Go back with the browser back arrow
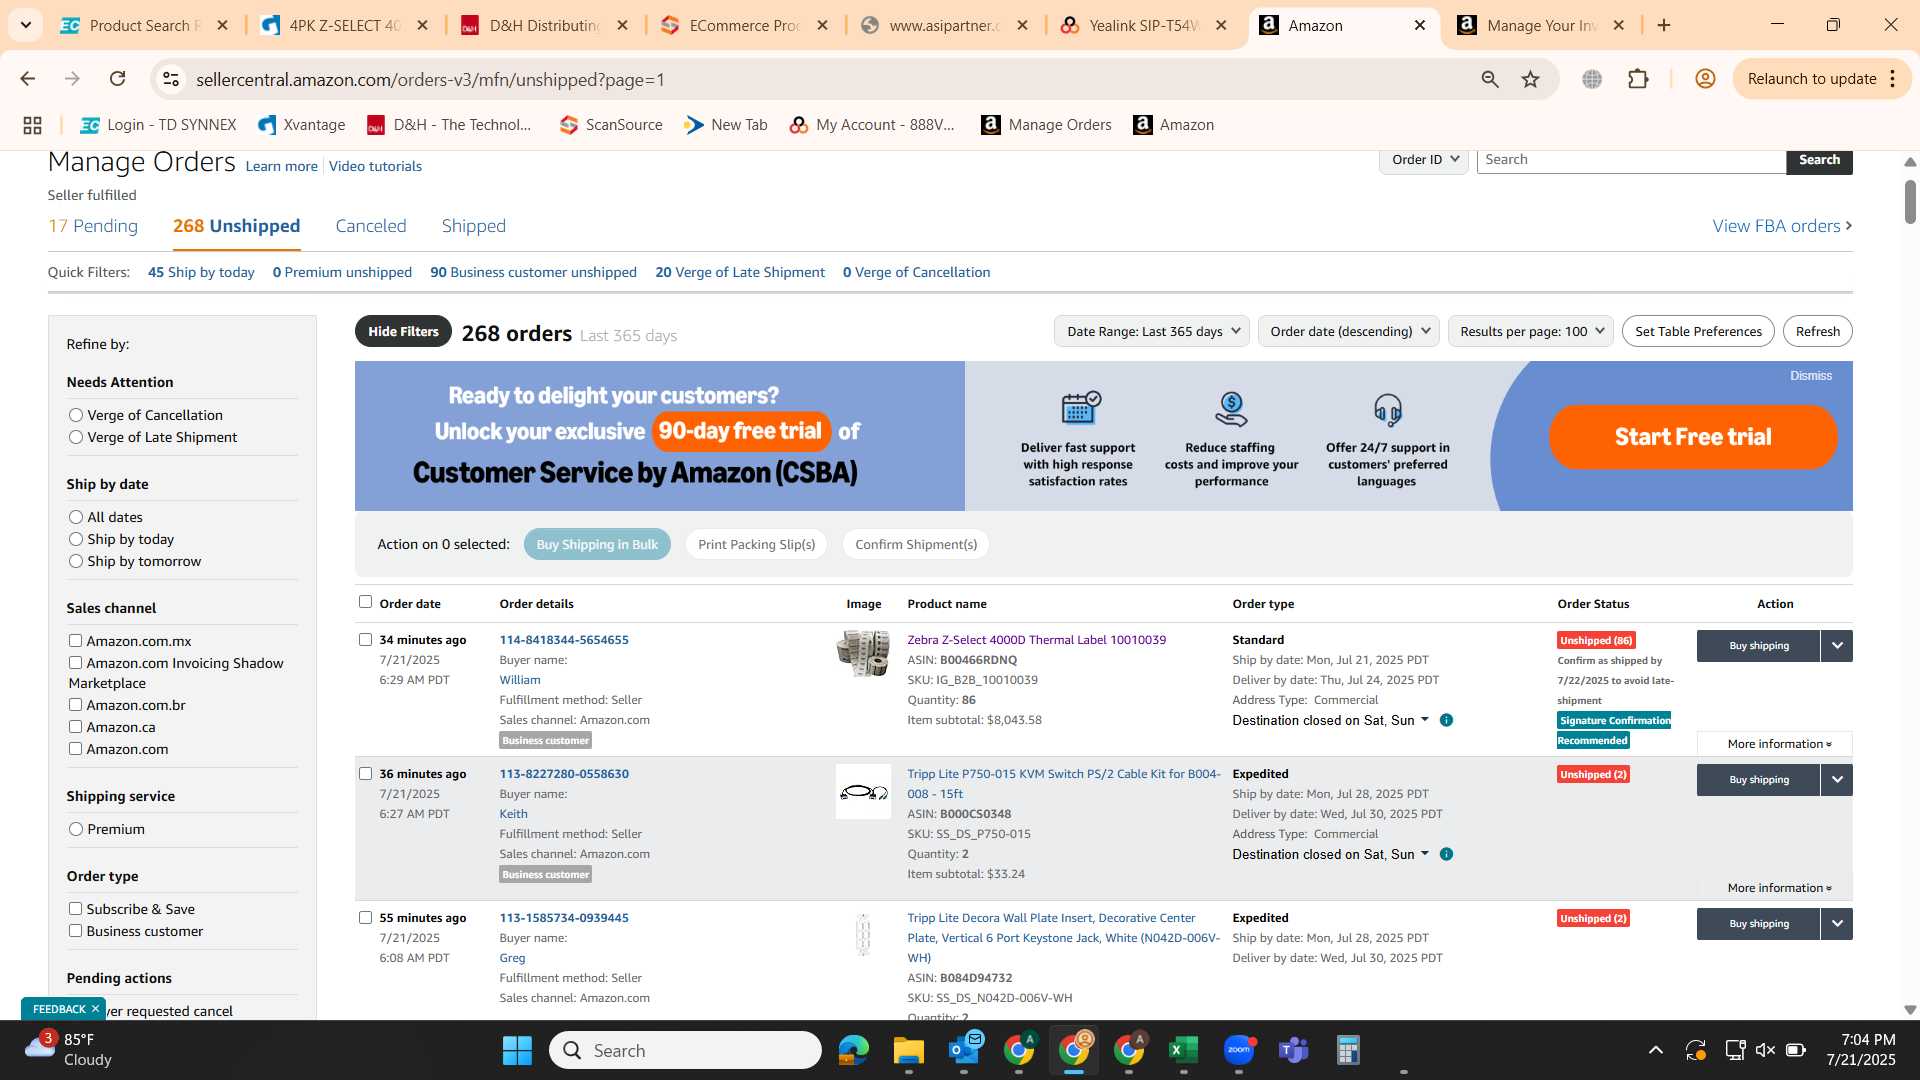The height and width of the screenshot is (1080, 1920). 28,79
